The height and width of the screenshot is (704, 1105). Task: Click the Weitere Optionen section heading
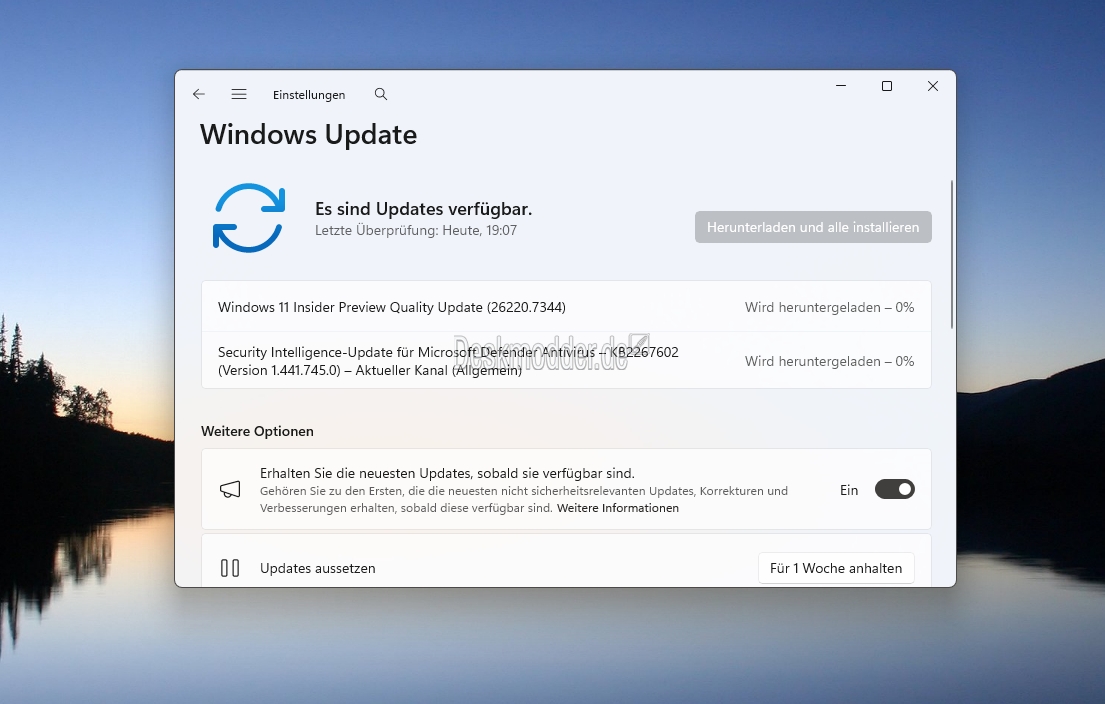tap(257, 431)
